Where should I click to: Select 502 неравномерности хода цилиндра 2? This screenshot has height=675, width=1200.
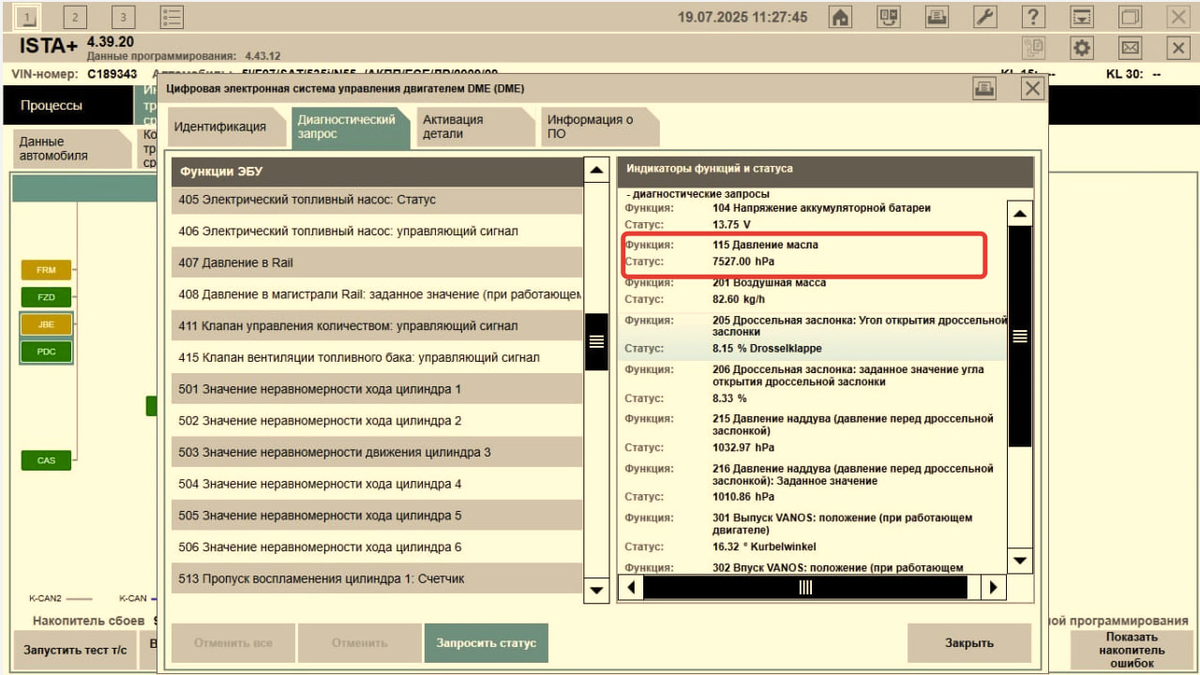point(376,421)
